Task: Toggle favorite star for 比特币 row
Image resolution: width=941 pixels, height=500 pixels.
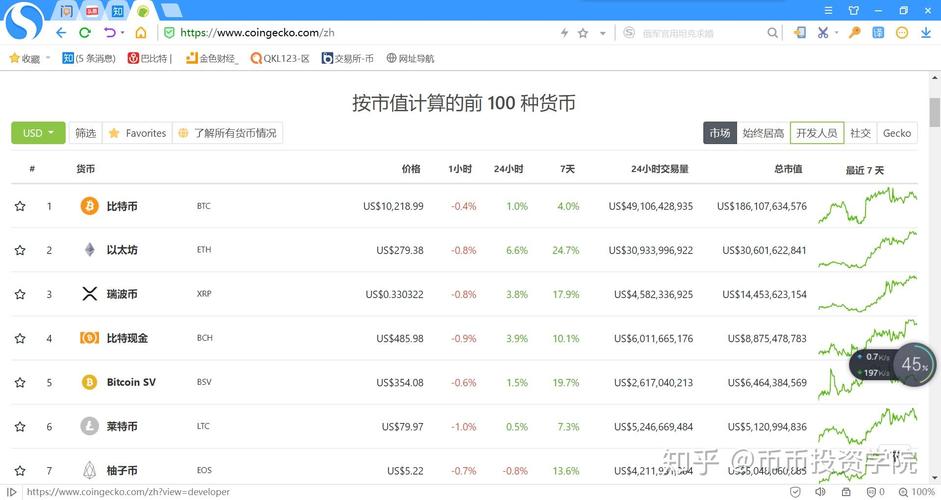Action: point(20,206)
